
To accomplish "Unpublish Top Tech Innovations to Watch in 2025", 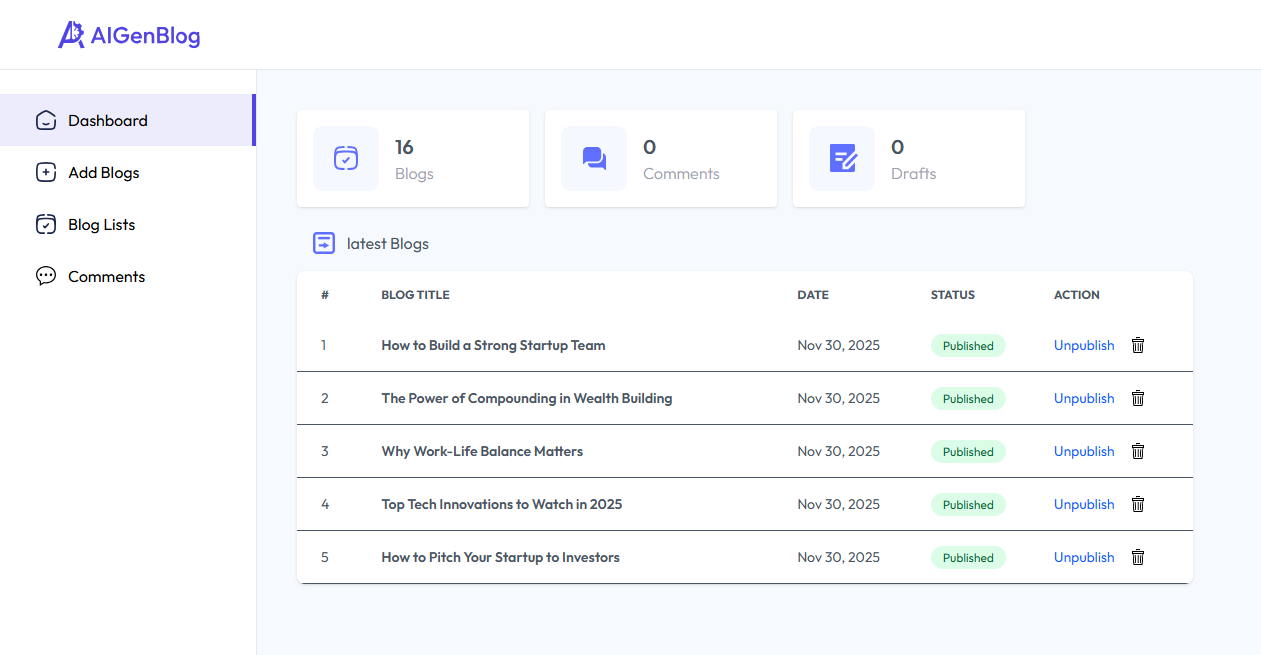I will pyautogui.click(x=1084, y=504).
